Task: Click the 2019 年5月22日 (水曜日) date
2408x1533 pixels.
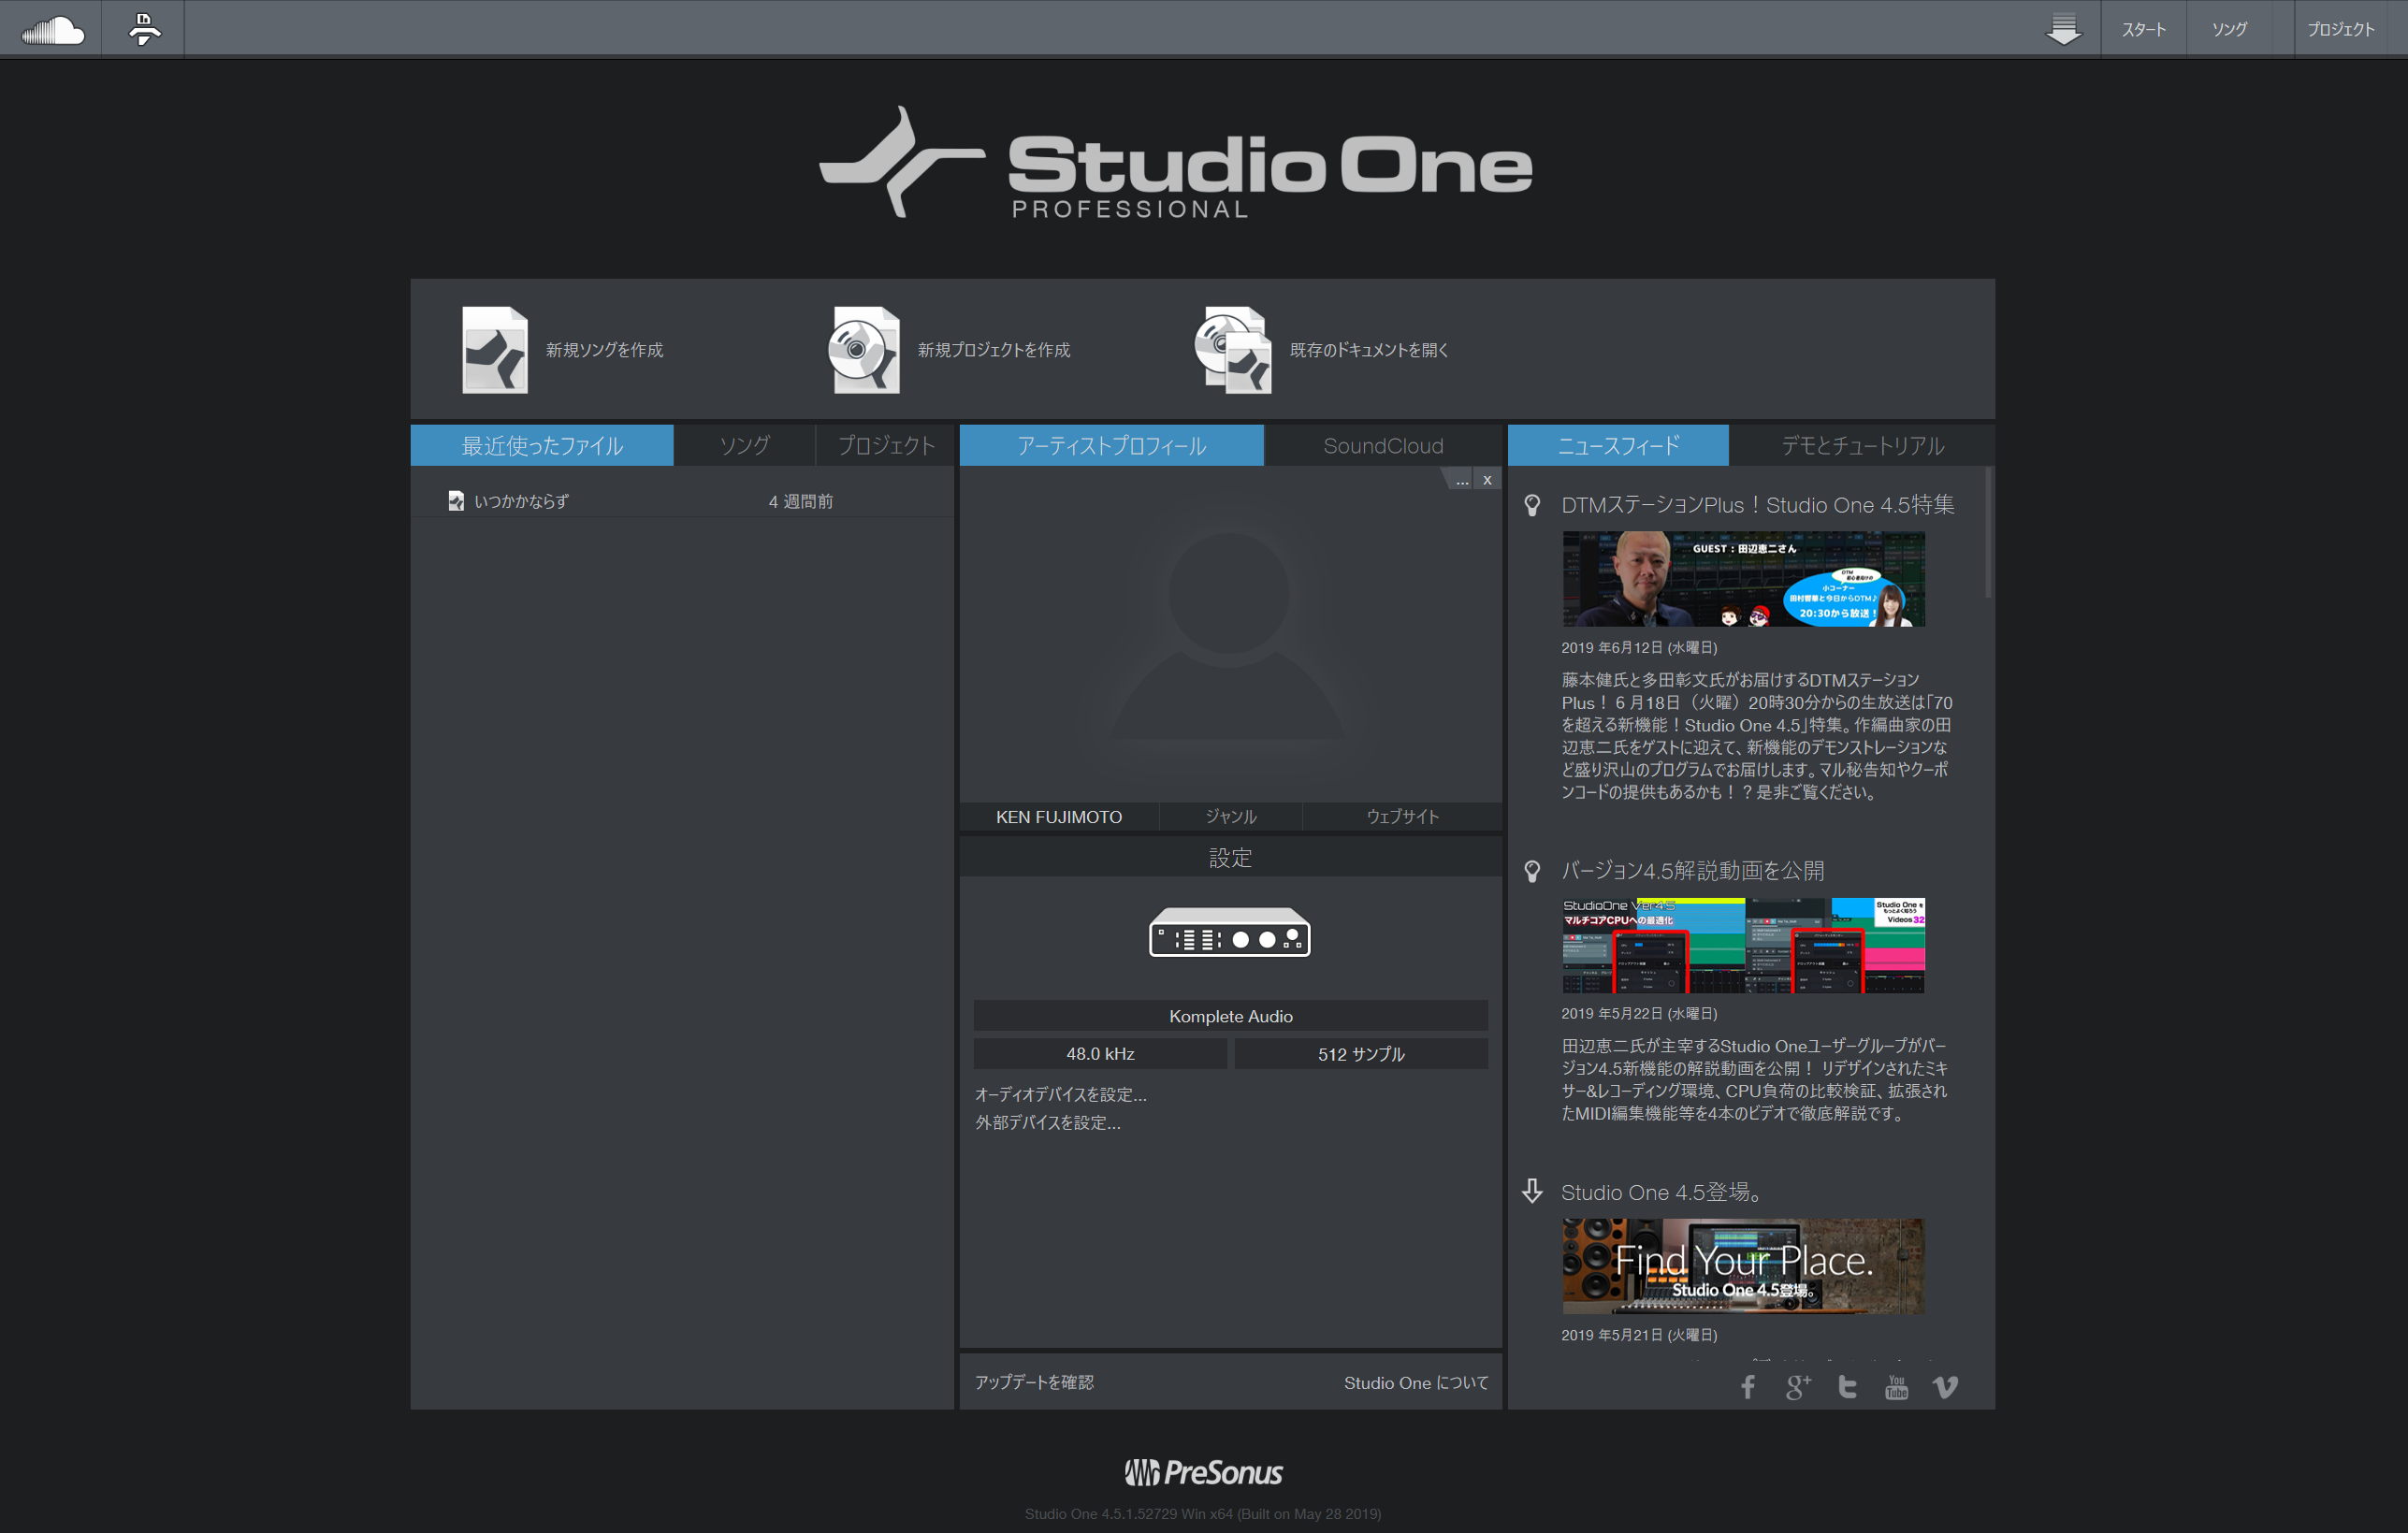Action: (1639, 1013)
